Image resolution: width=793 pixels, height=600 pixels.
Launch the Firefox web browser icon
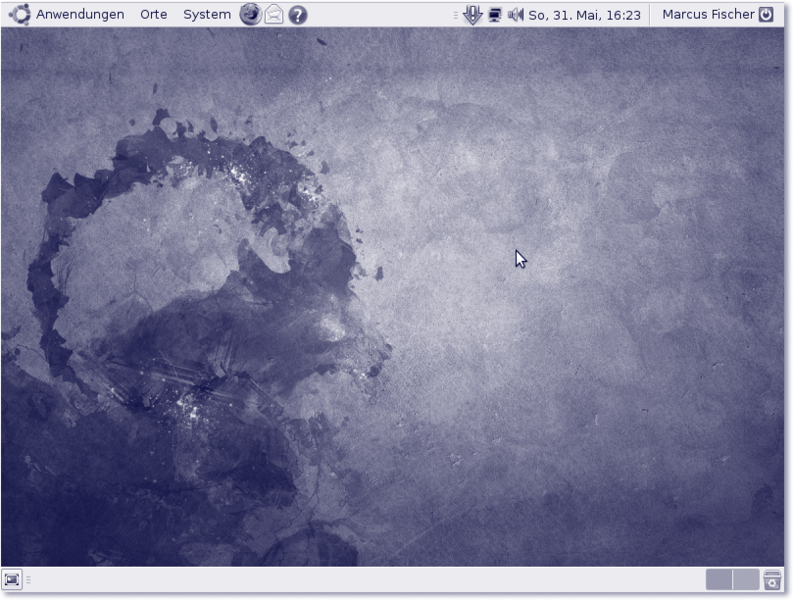[250, 15]
